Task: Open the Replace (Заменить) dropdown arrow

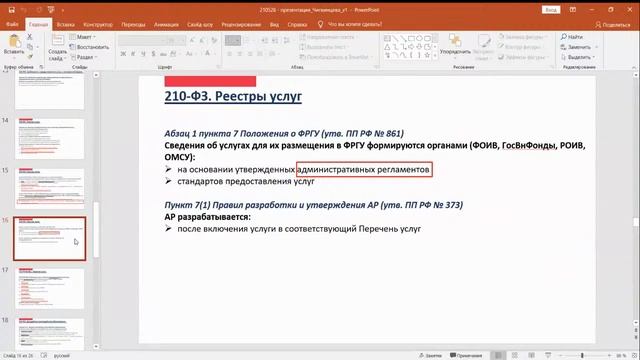Action: point(597,47)
